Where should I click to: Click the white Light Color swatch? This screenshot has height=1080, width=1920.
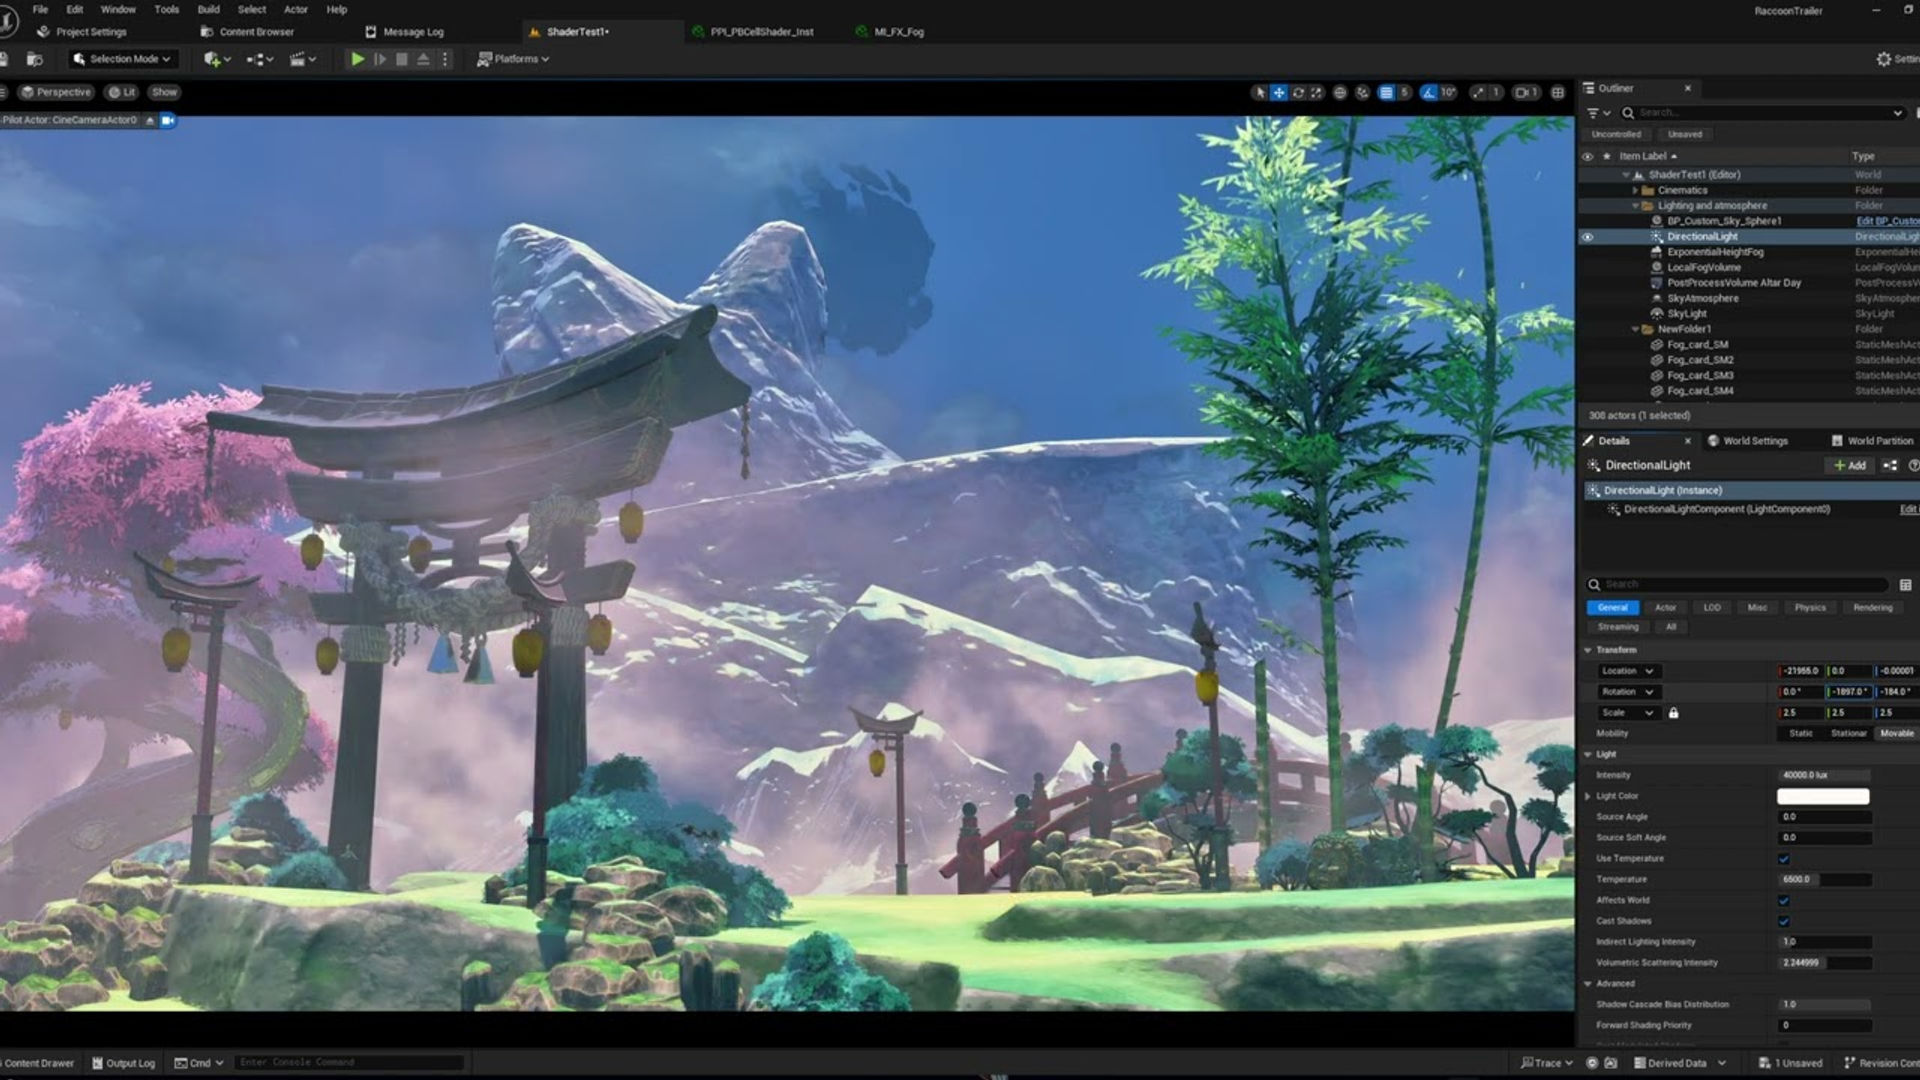pos(1822,796)
